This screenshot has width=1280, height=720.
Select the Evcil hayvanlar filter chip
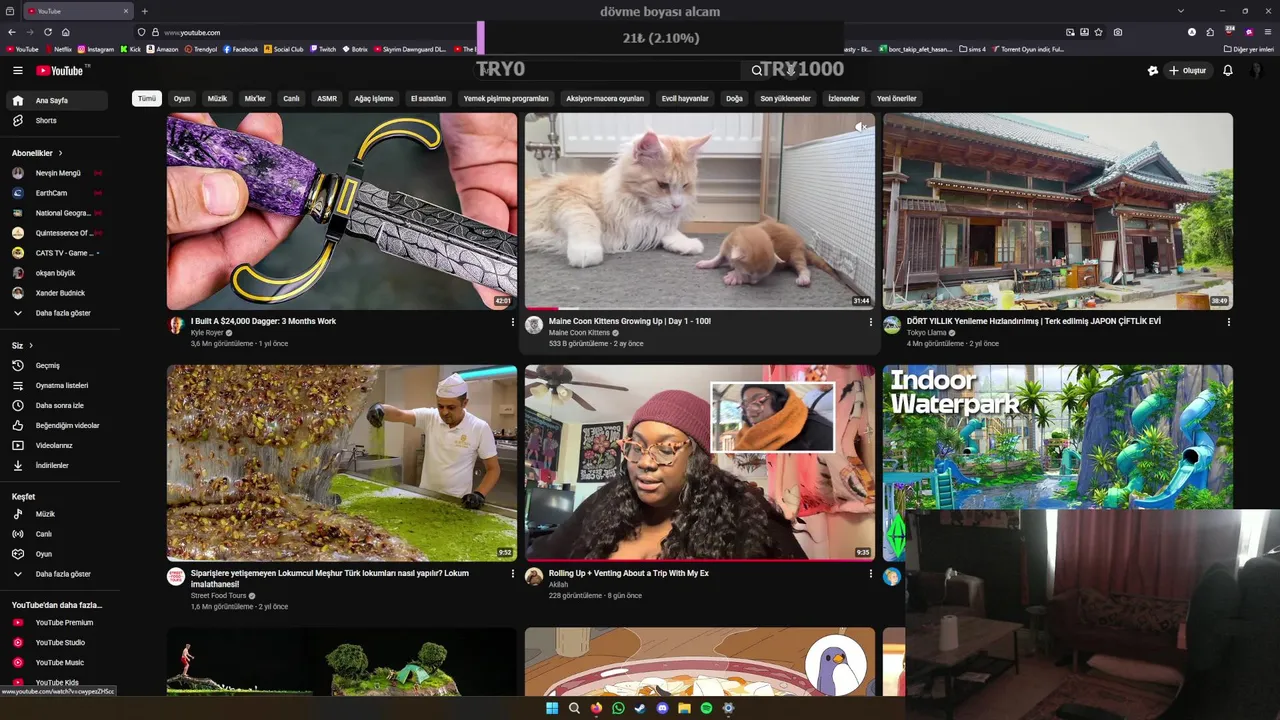point(685,98)
